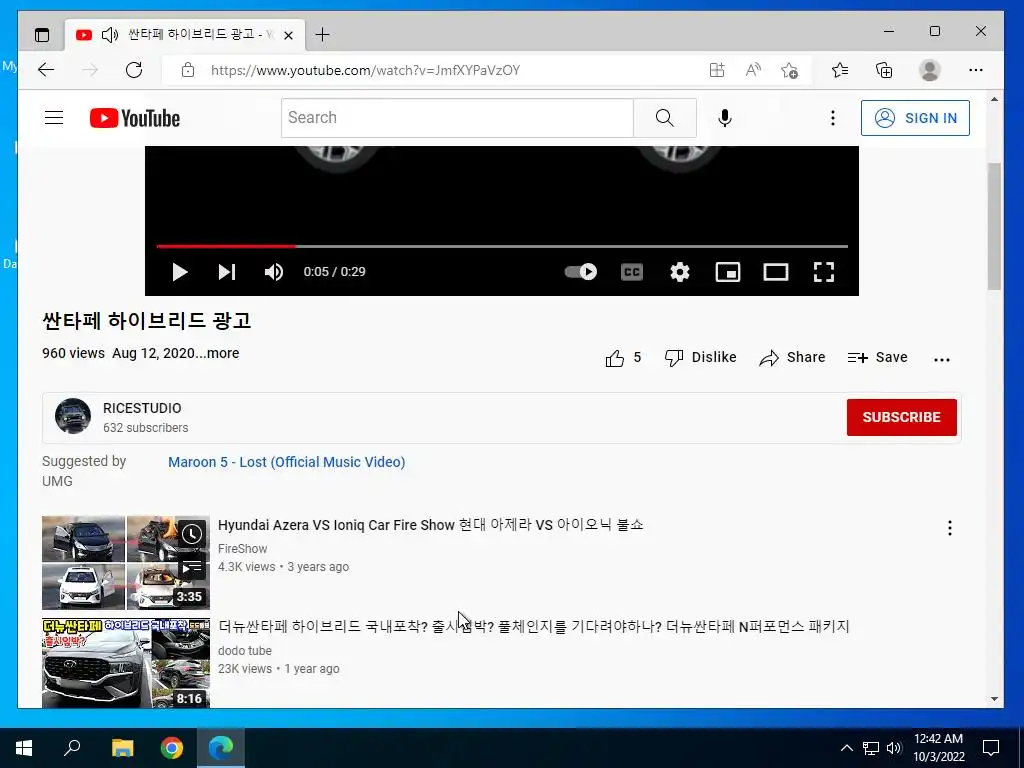Select the YouTube video browser tab
Image resolution: width=1024 pixels, height=768 pixels.
pyautogui.click(x=185, y=35)
